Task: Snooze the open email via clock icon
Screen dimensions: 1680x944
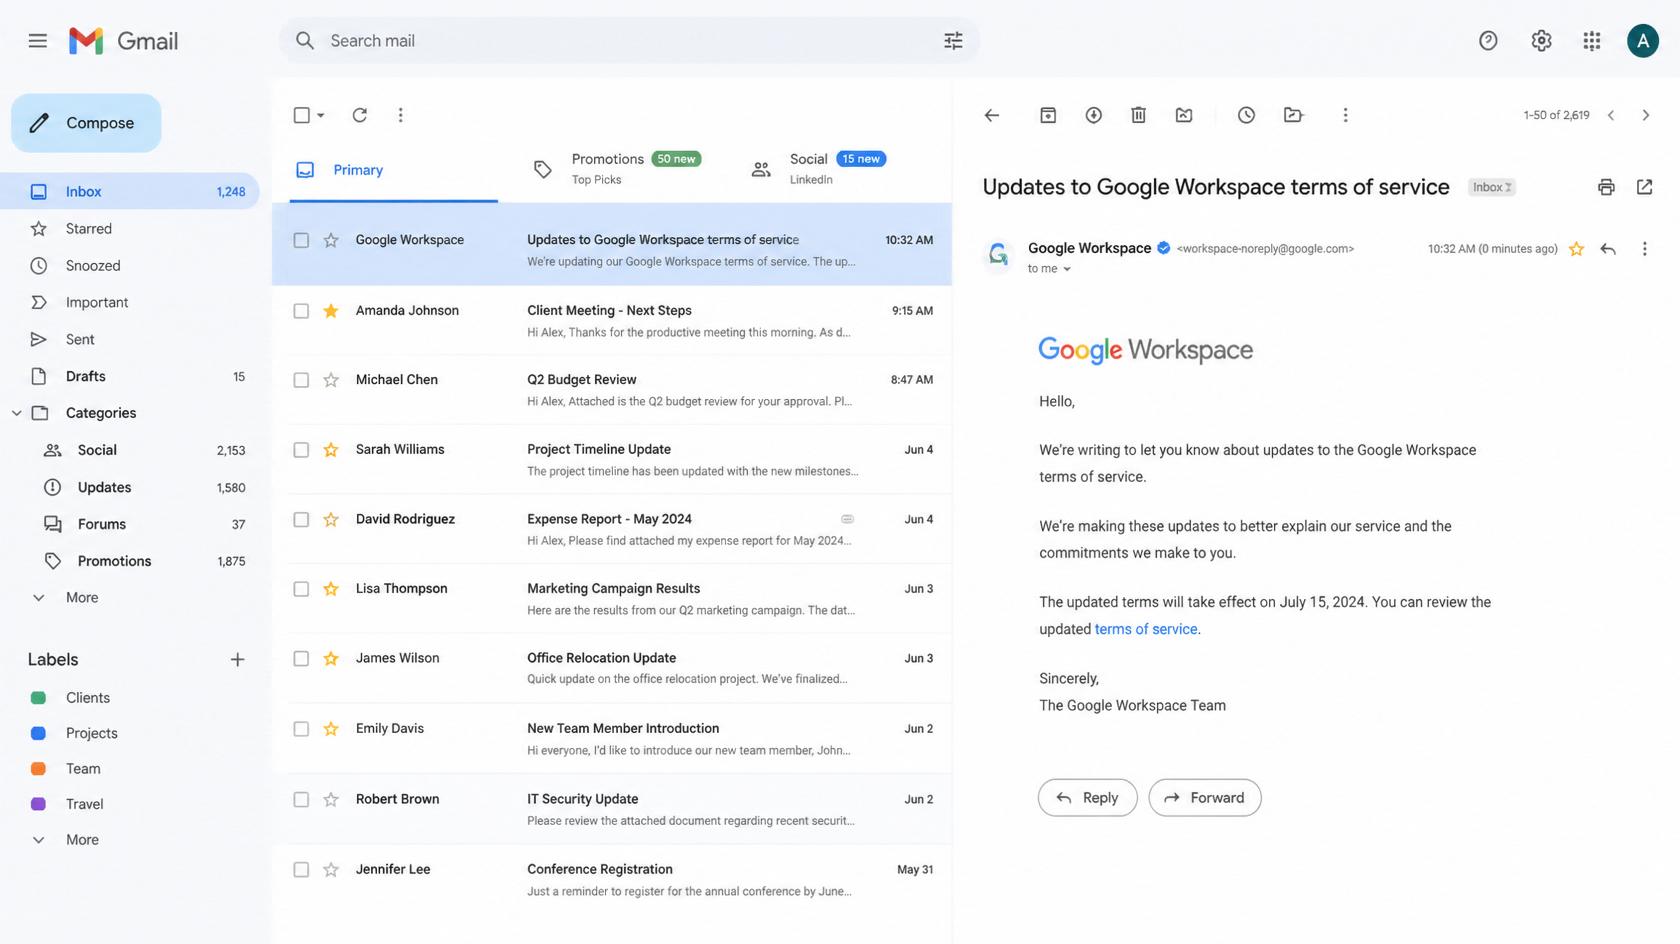Action: 1246,115
